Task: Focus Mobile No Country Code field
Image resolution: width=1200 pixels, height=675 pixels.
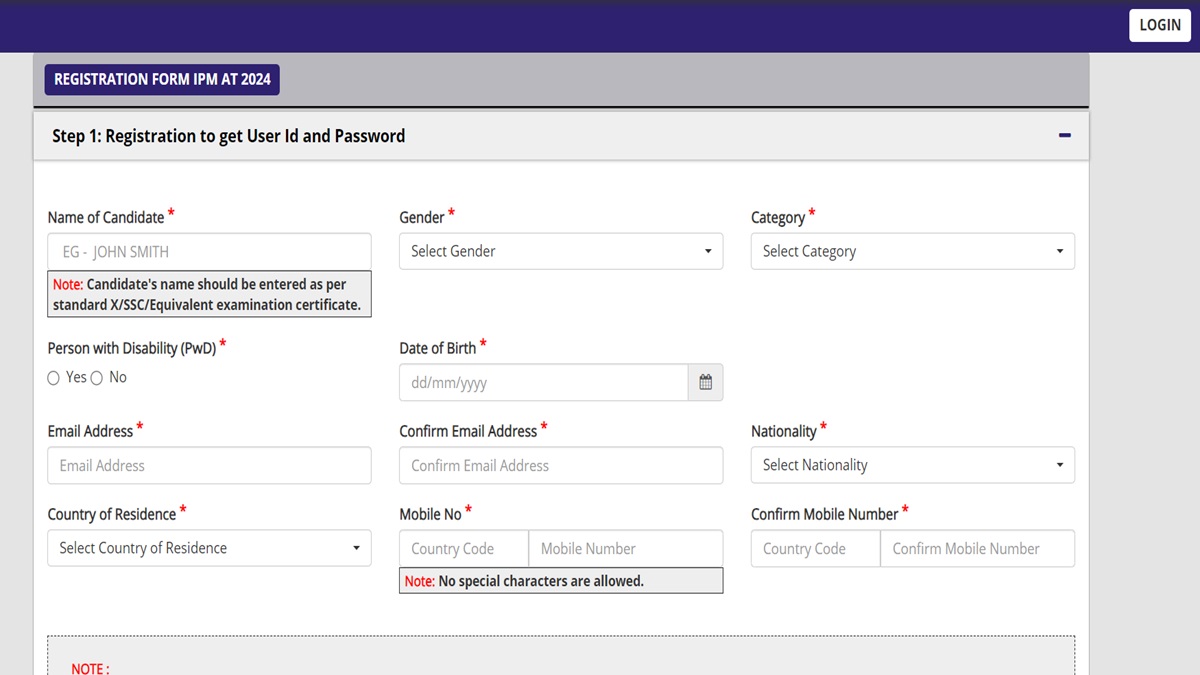Action: pos(464,548)
